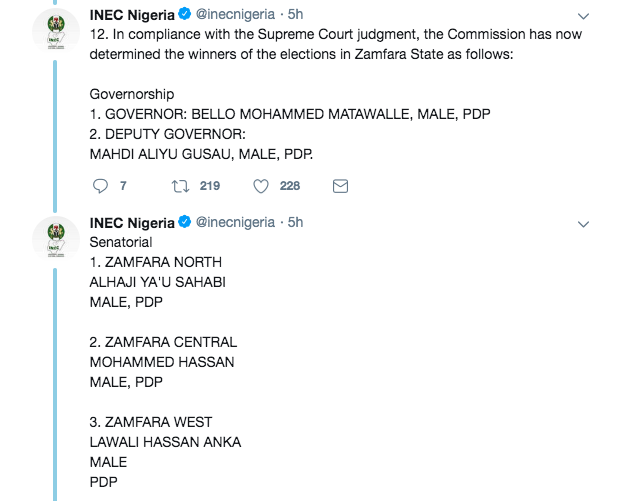Open INEC Nigeria profile name on first tweet
The image size is (626, 501).
[x=132, y=15]
